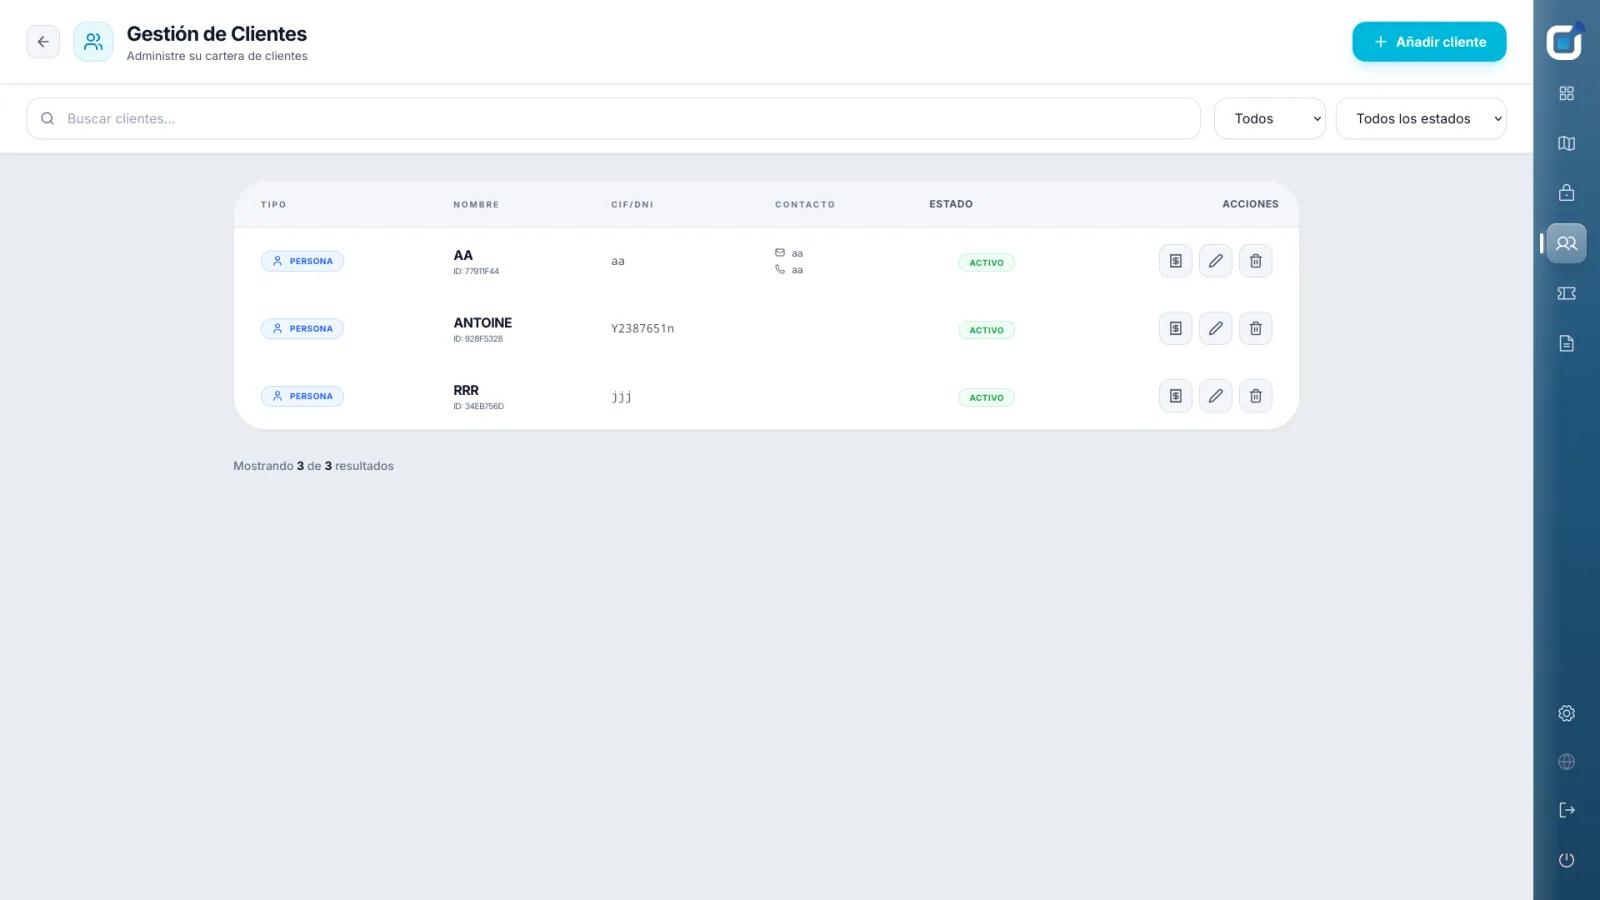
Task: Edit client ANTOINE with pencil icon
Action: (1216, 328)
